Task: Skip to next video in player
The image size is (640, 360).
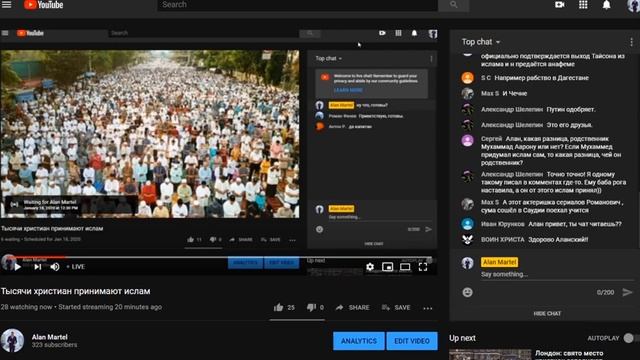Action: pyautogui.click(x=38, y=267)
